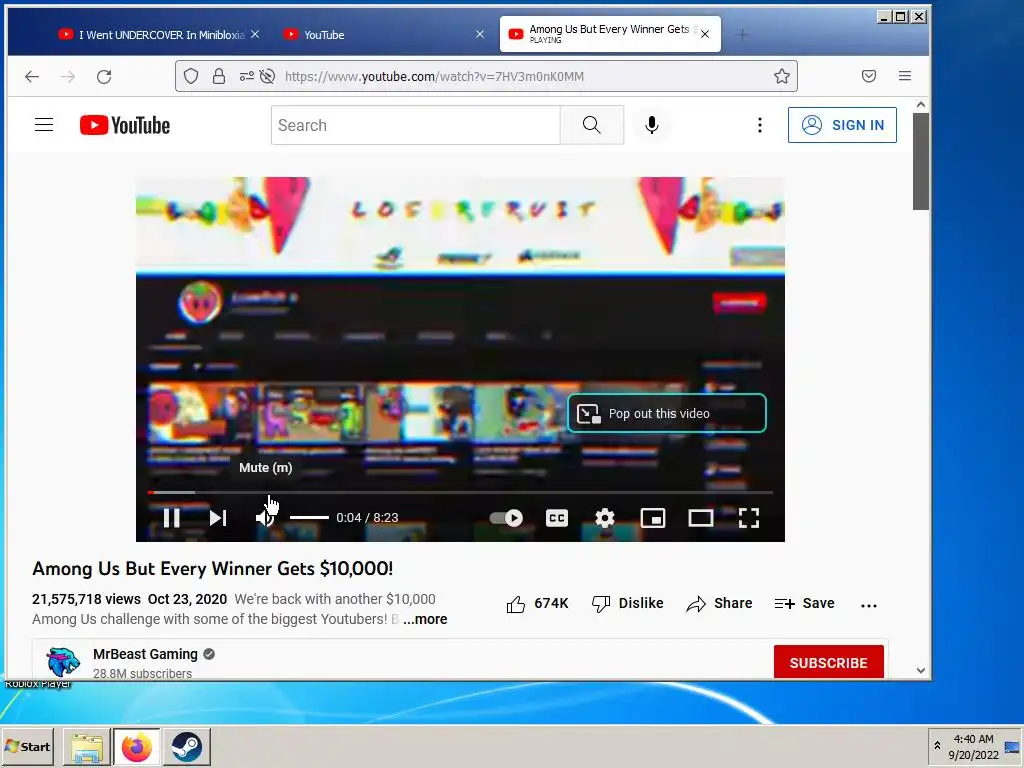The width and height of the screenshot is (1024, 768).
Task: Pause the video with the pause button
Action: 172,518
